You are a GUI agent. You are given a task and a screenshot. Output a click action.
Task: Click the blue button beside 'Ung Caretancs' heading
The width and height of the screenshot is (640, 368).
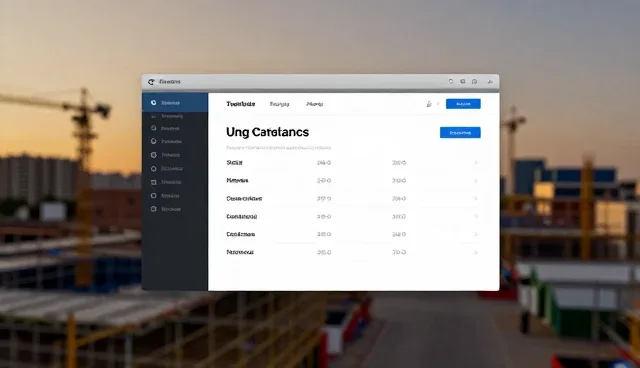(x=460, y=133)
